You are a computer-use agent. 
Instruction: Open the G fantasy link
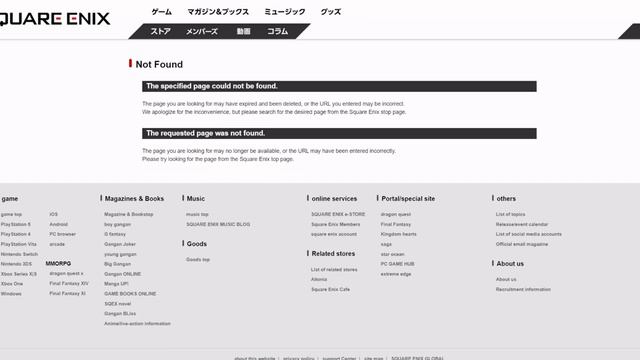pos(115,234)
